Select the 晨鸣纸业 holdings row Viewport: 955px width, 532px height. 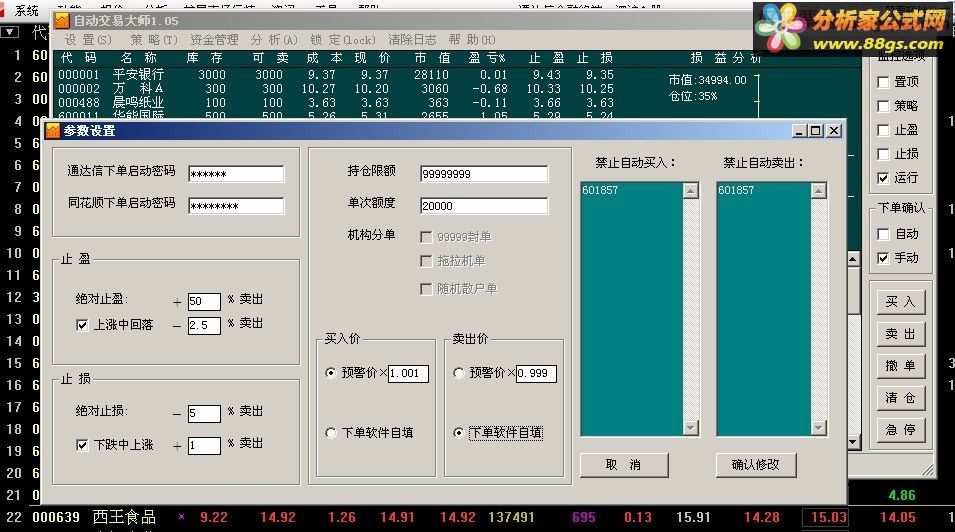[336, 102]
